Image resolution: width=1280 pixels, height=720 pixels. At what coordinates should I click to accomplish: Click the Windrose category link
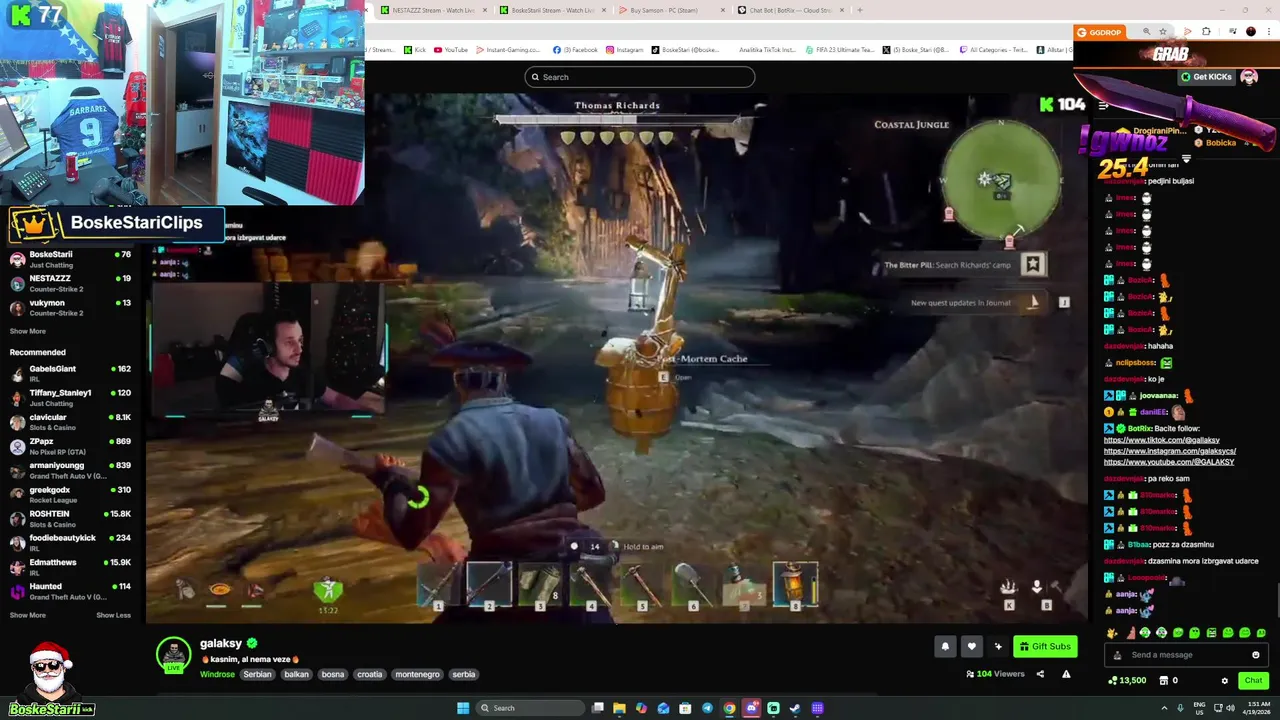(x=217, y=674)
